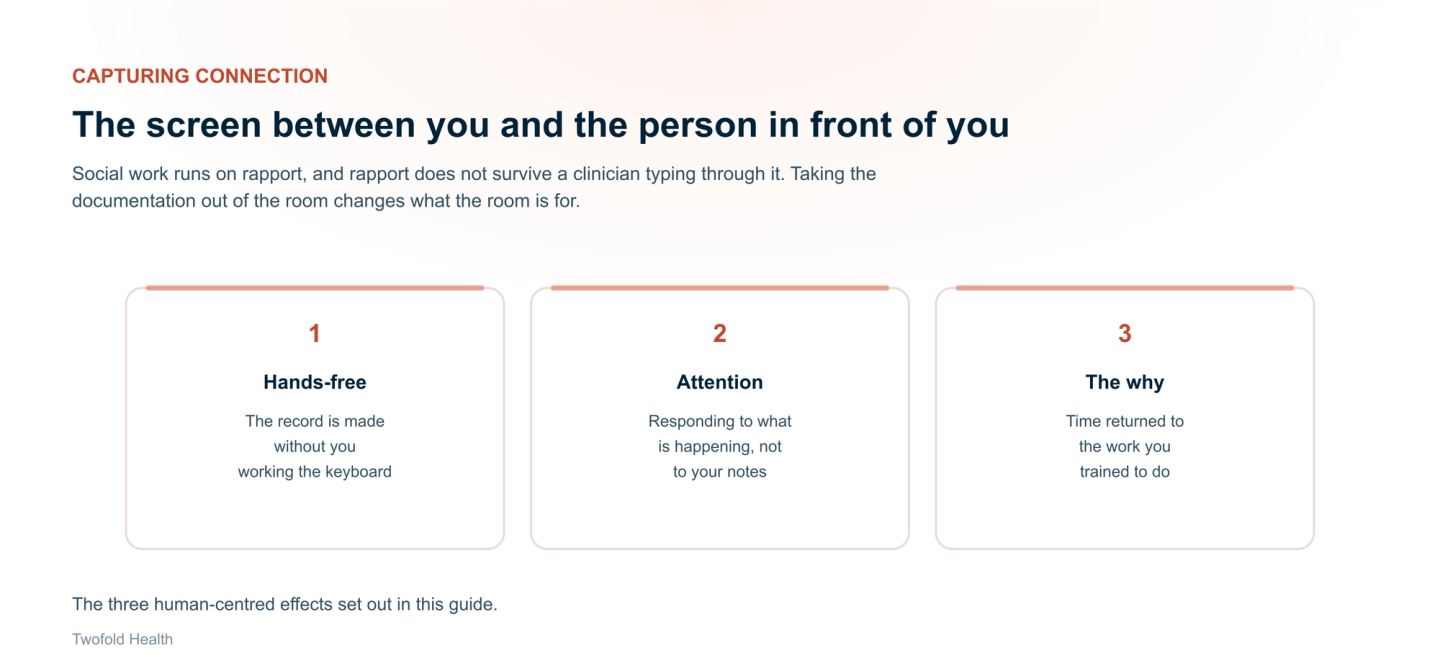Select the main headline about the screen

pyautogui.click(x=540, y=125)
